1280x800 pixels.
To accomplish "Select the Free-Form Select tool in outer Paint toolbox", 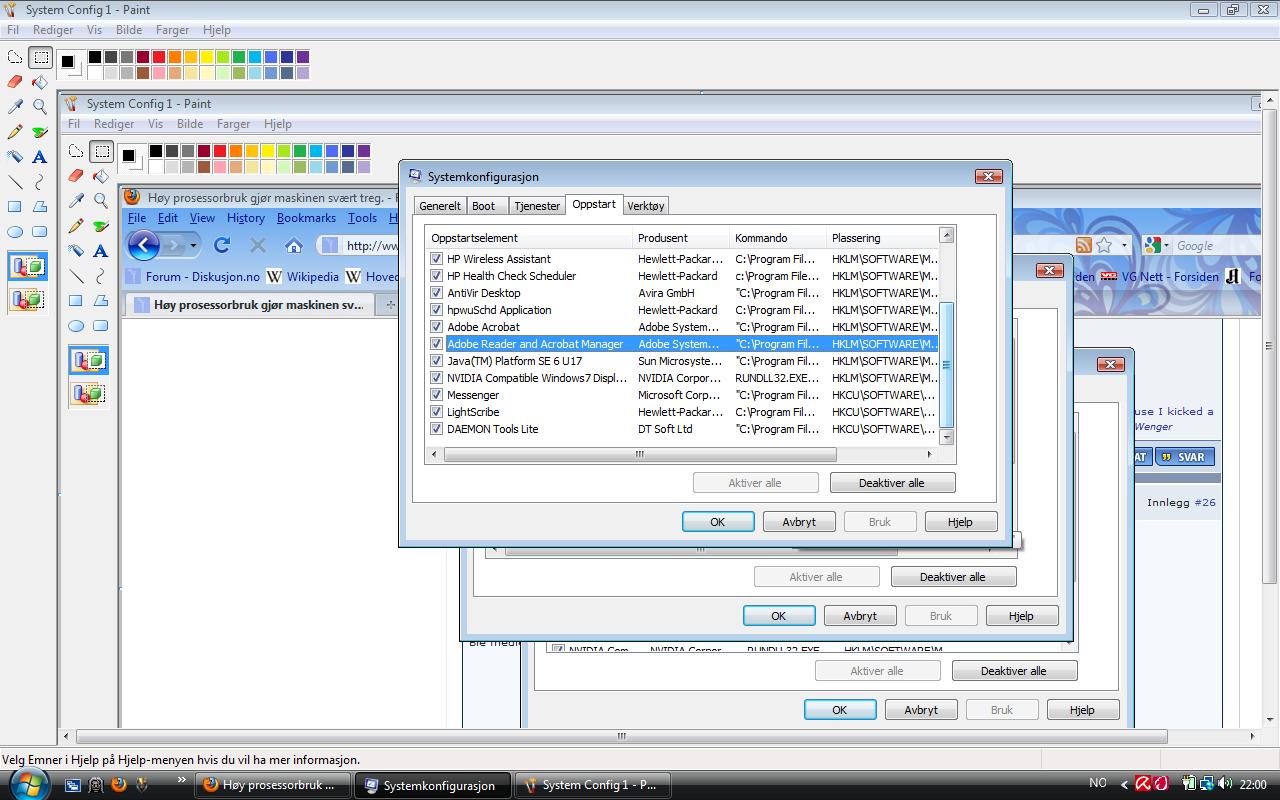I will pos(15,58).
